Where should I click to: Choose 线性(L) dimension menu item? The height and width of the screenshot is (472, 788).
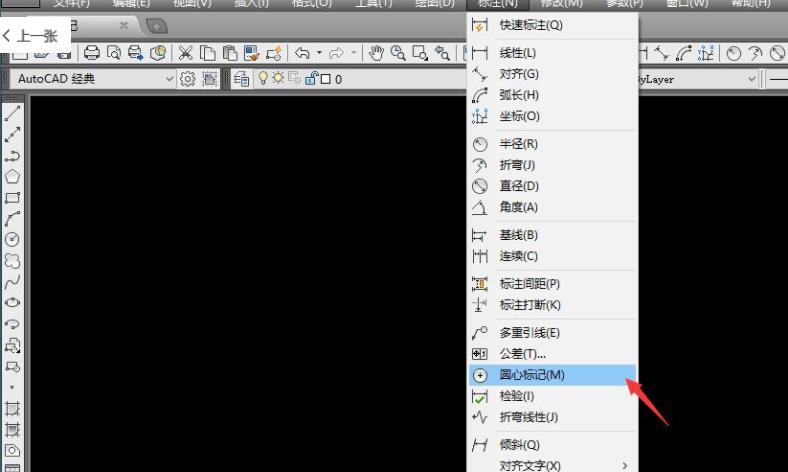coord(553,53)
